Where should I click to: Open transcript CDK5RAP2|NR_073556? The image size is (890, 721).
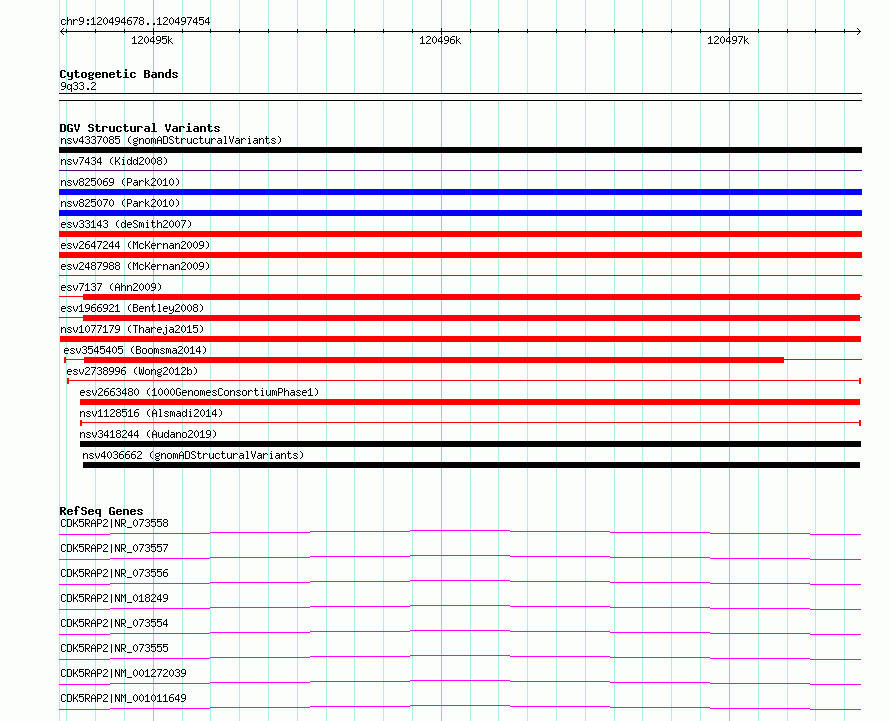click(114, 573)
